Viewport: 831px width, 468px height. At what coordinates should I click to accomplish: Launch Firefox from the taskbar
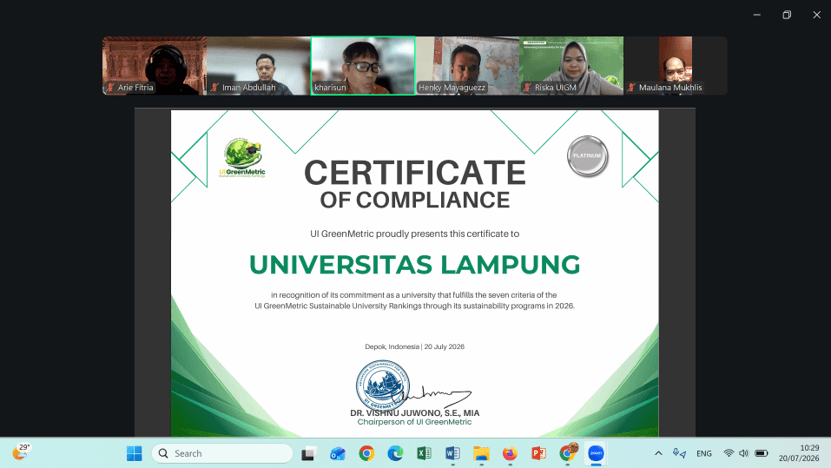pyautogui.click(x=510, y=453)
